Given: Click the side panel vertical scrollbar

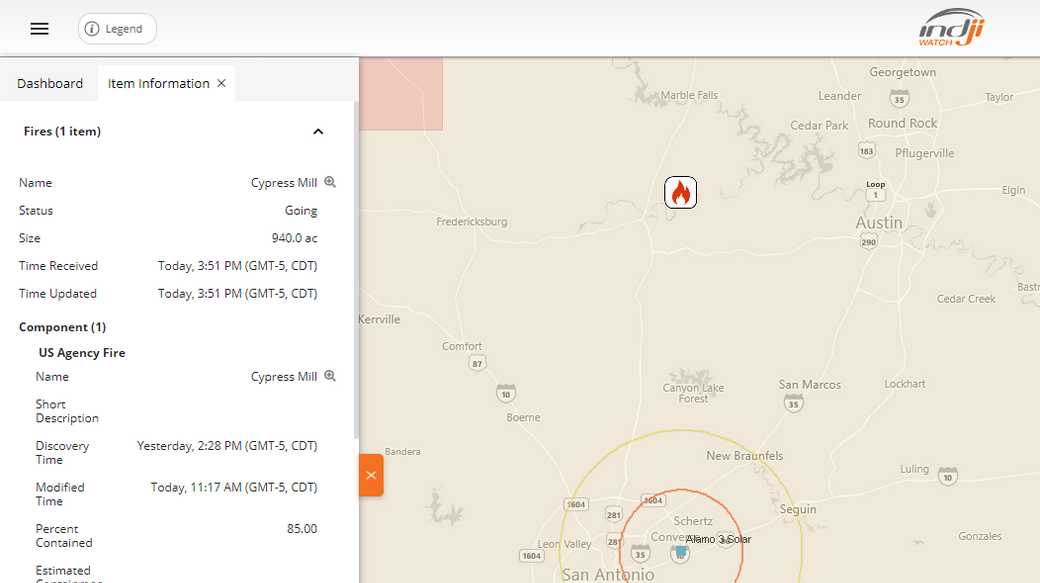Looking at the screenshot, I should point(356,269).
